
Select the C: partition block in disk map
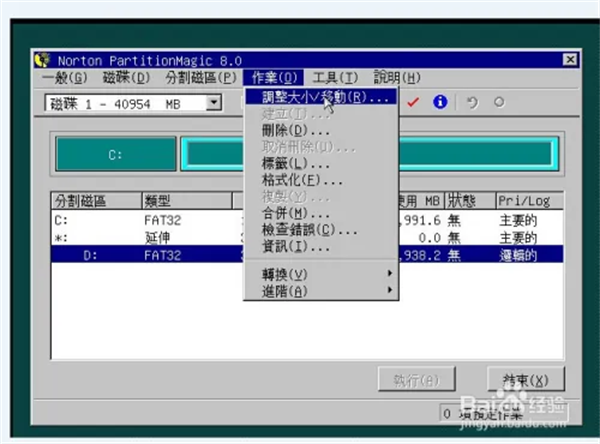116,154
